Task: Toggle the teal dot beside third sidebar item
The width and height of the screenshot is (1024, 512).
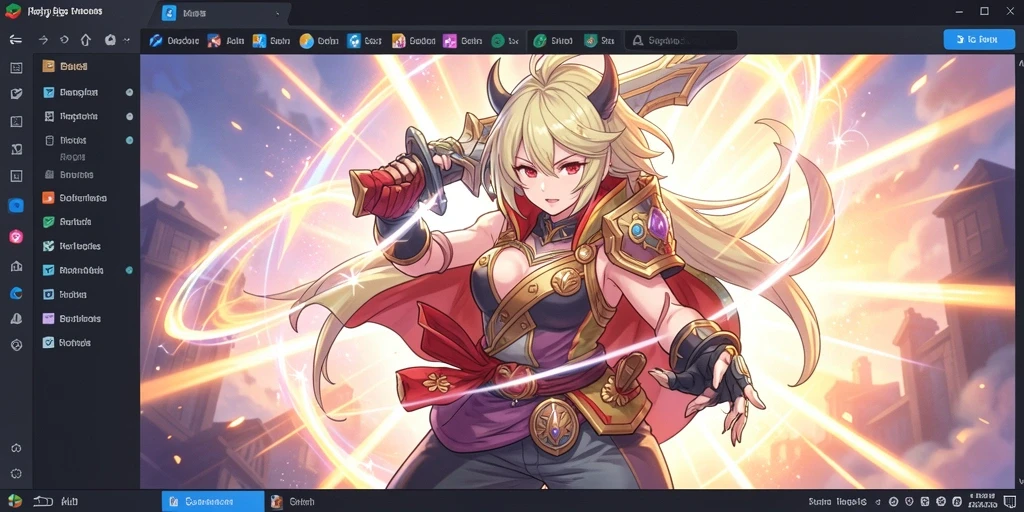Action: [129, 140]
